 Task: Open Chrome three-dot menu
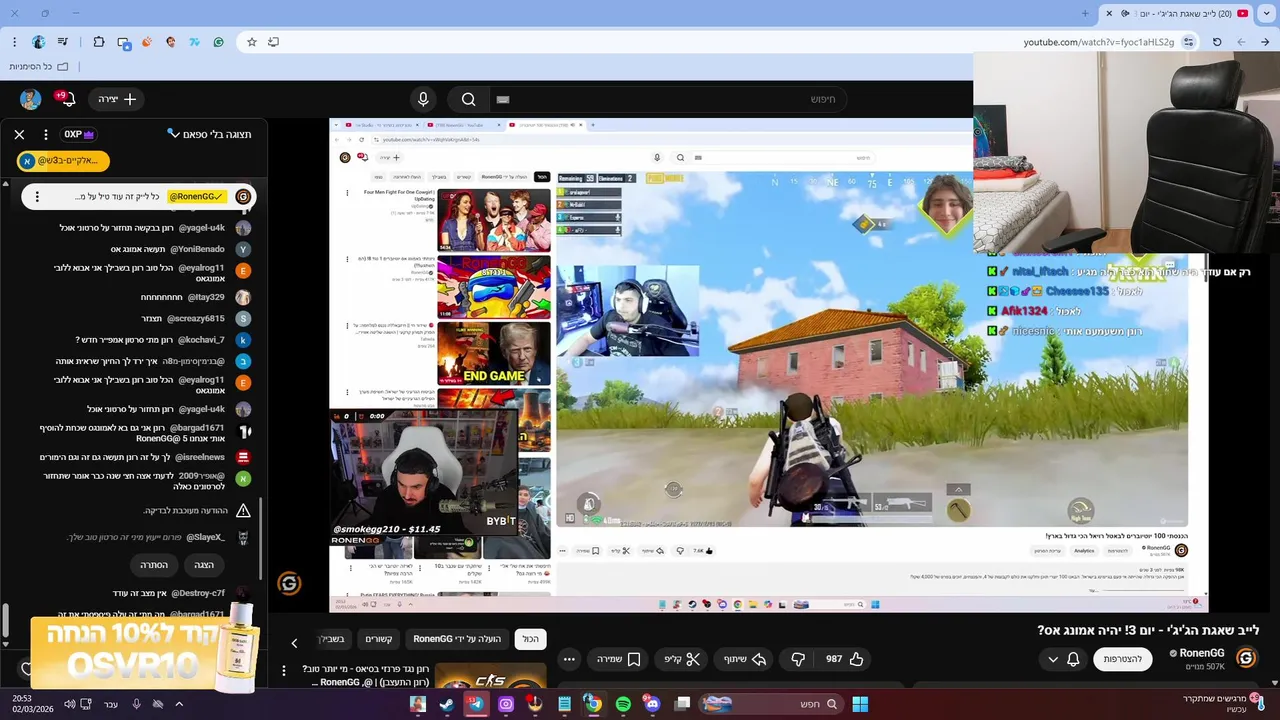pos(14,42)
